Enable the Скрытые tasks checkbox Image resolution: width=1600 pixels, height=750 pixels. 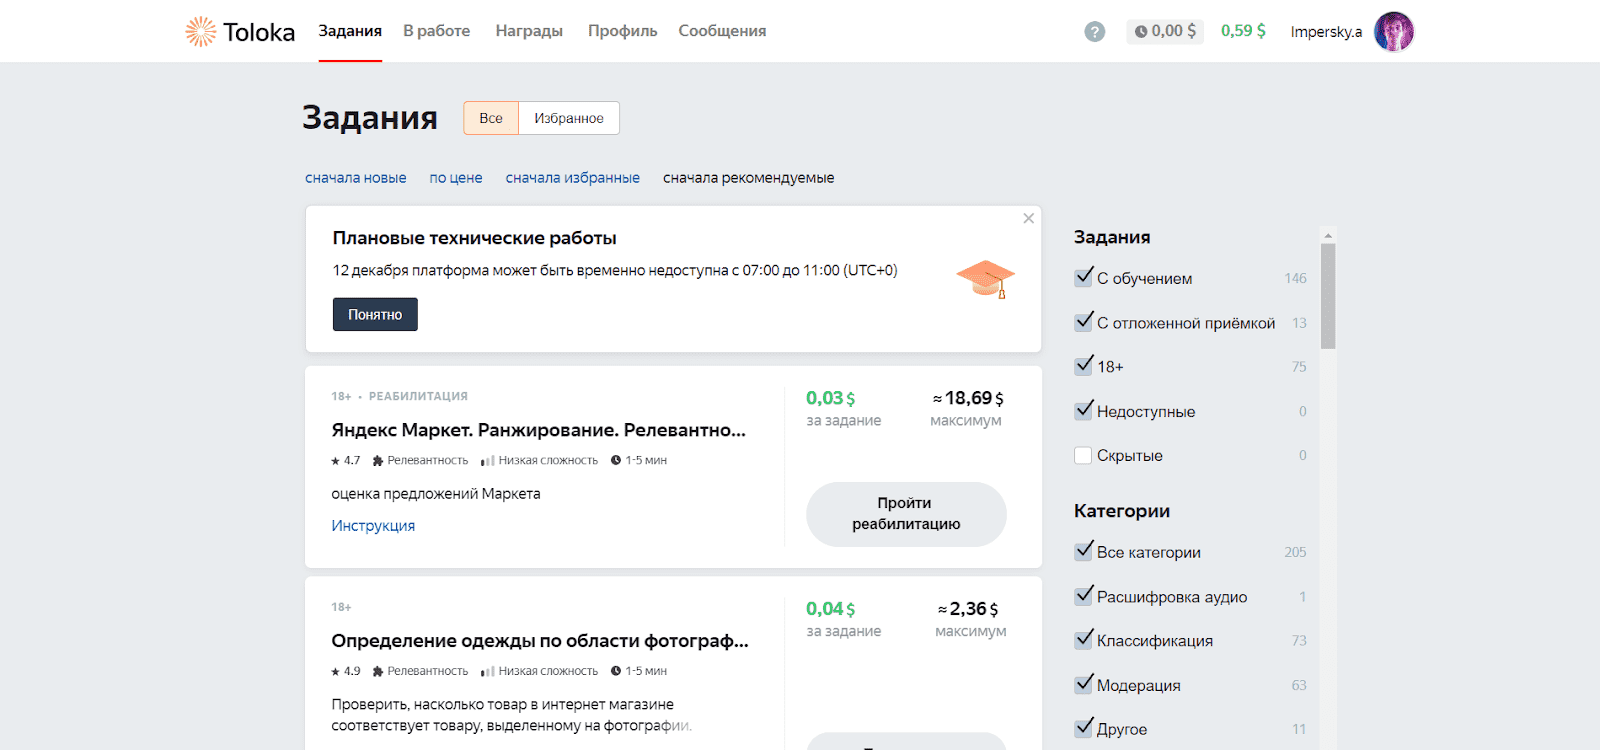(x=1083, y=455)
